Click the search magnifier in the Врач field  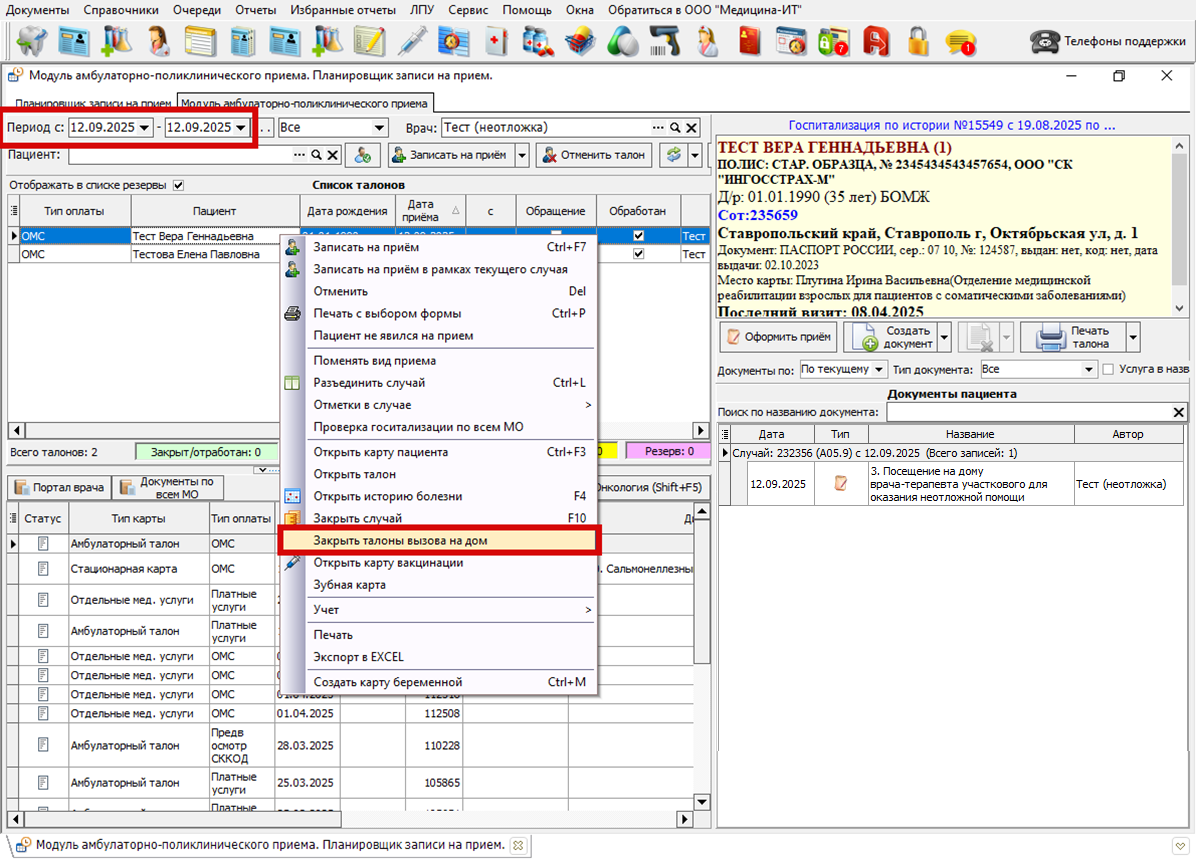[675, 128]
